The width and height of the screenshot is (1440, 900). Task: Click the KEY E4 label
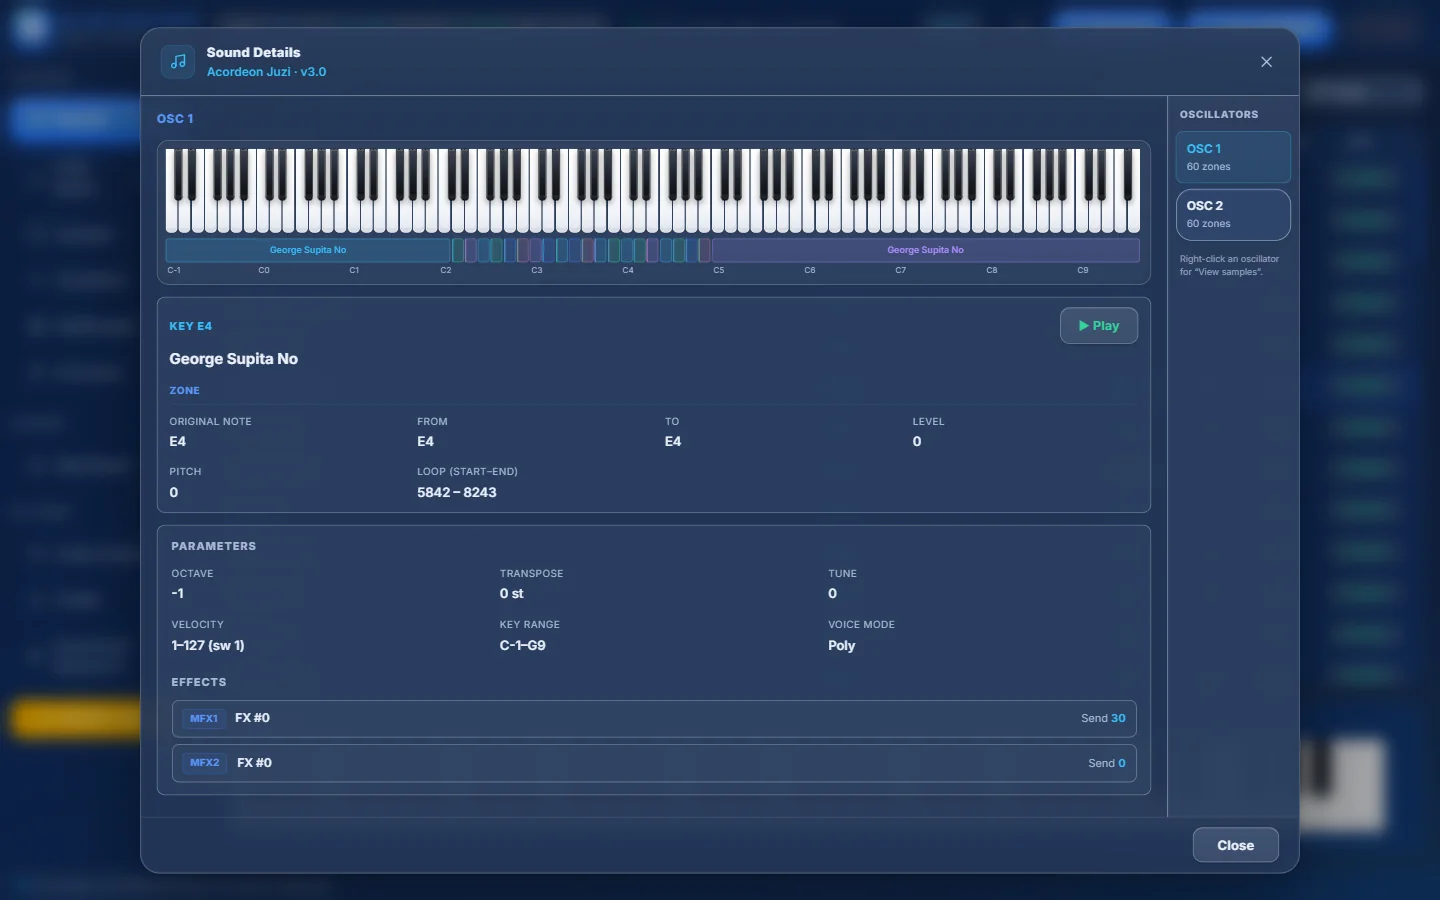[x=191, y=326]
